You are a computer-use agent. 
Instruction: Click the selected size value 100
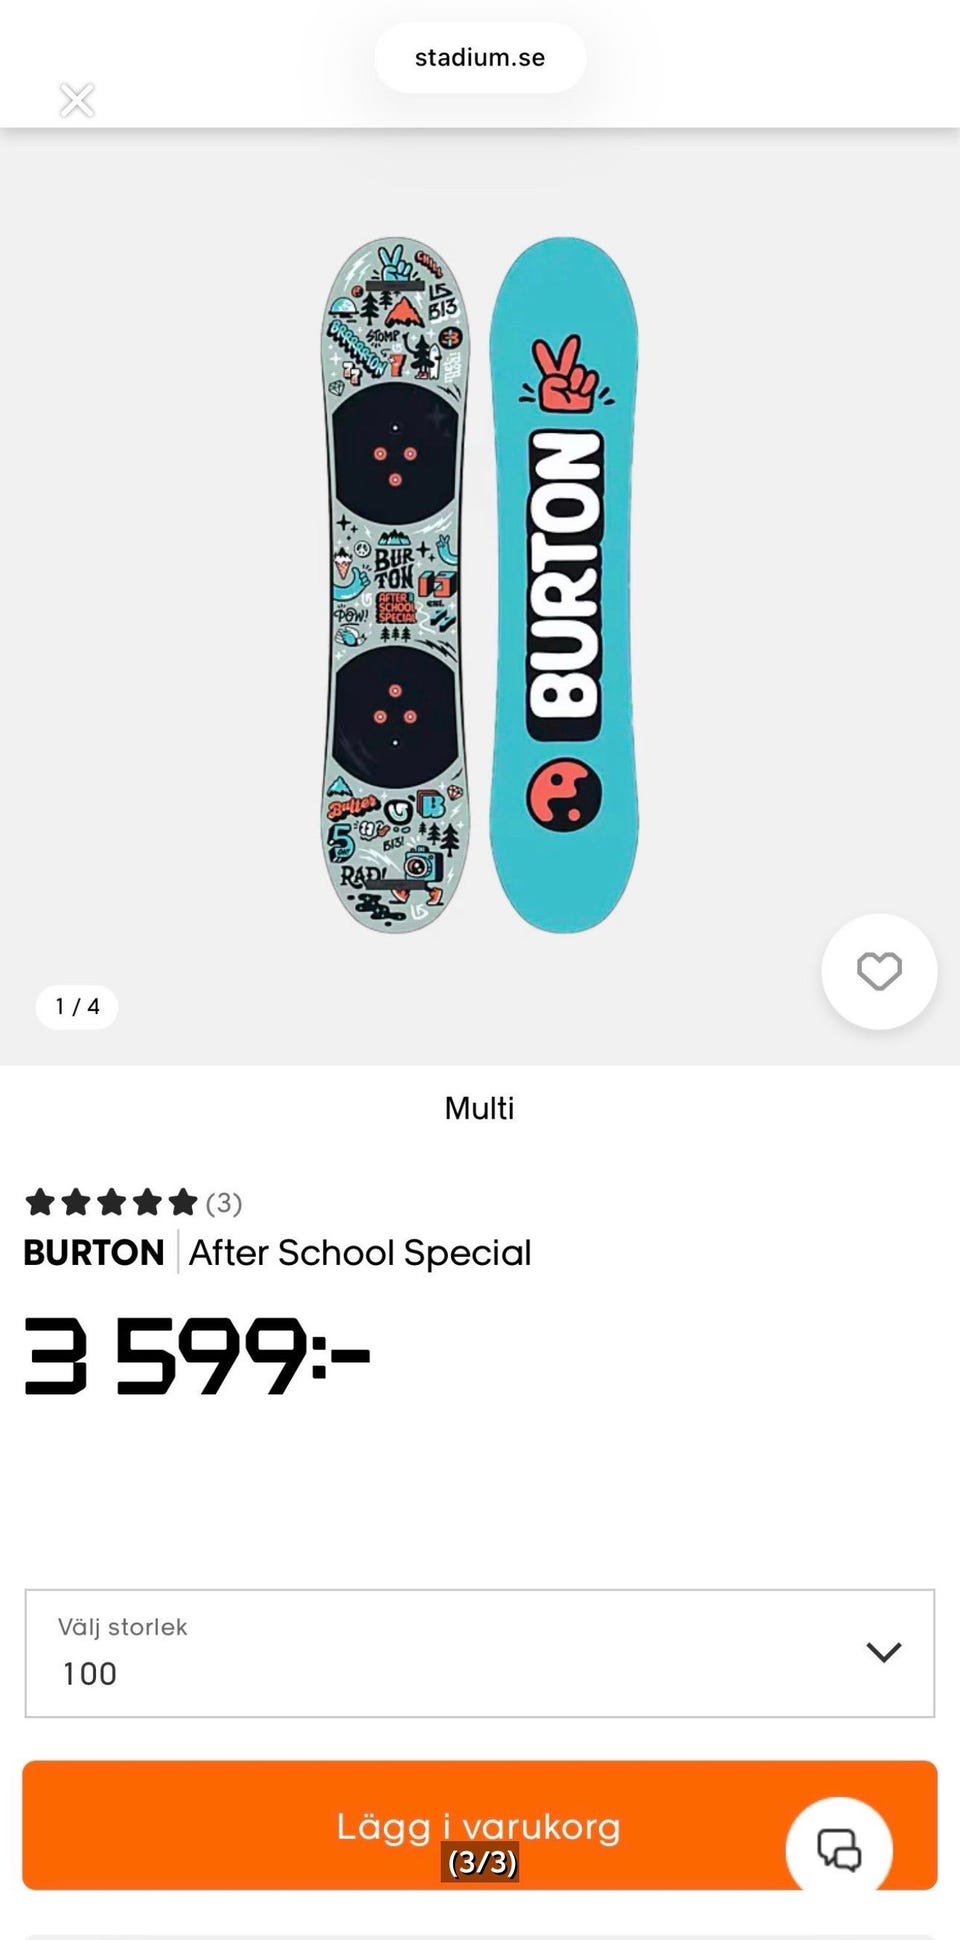click(x=90, y=1674)
